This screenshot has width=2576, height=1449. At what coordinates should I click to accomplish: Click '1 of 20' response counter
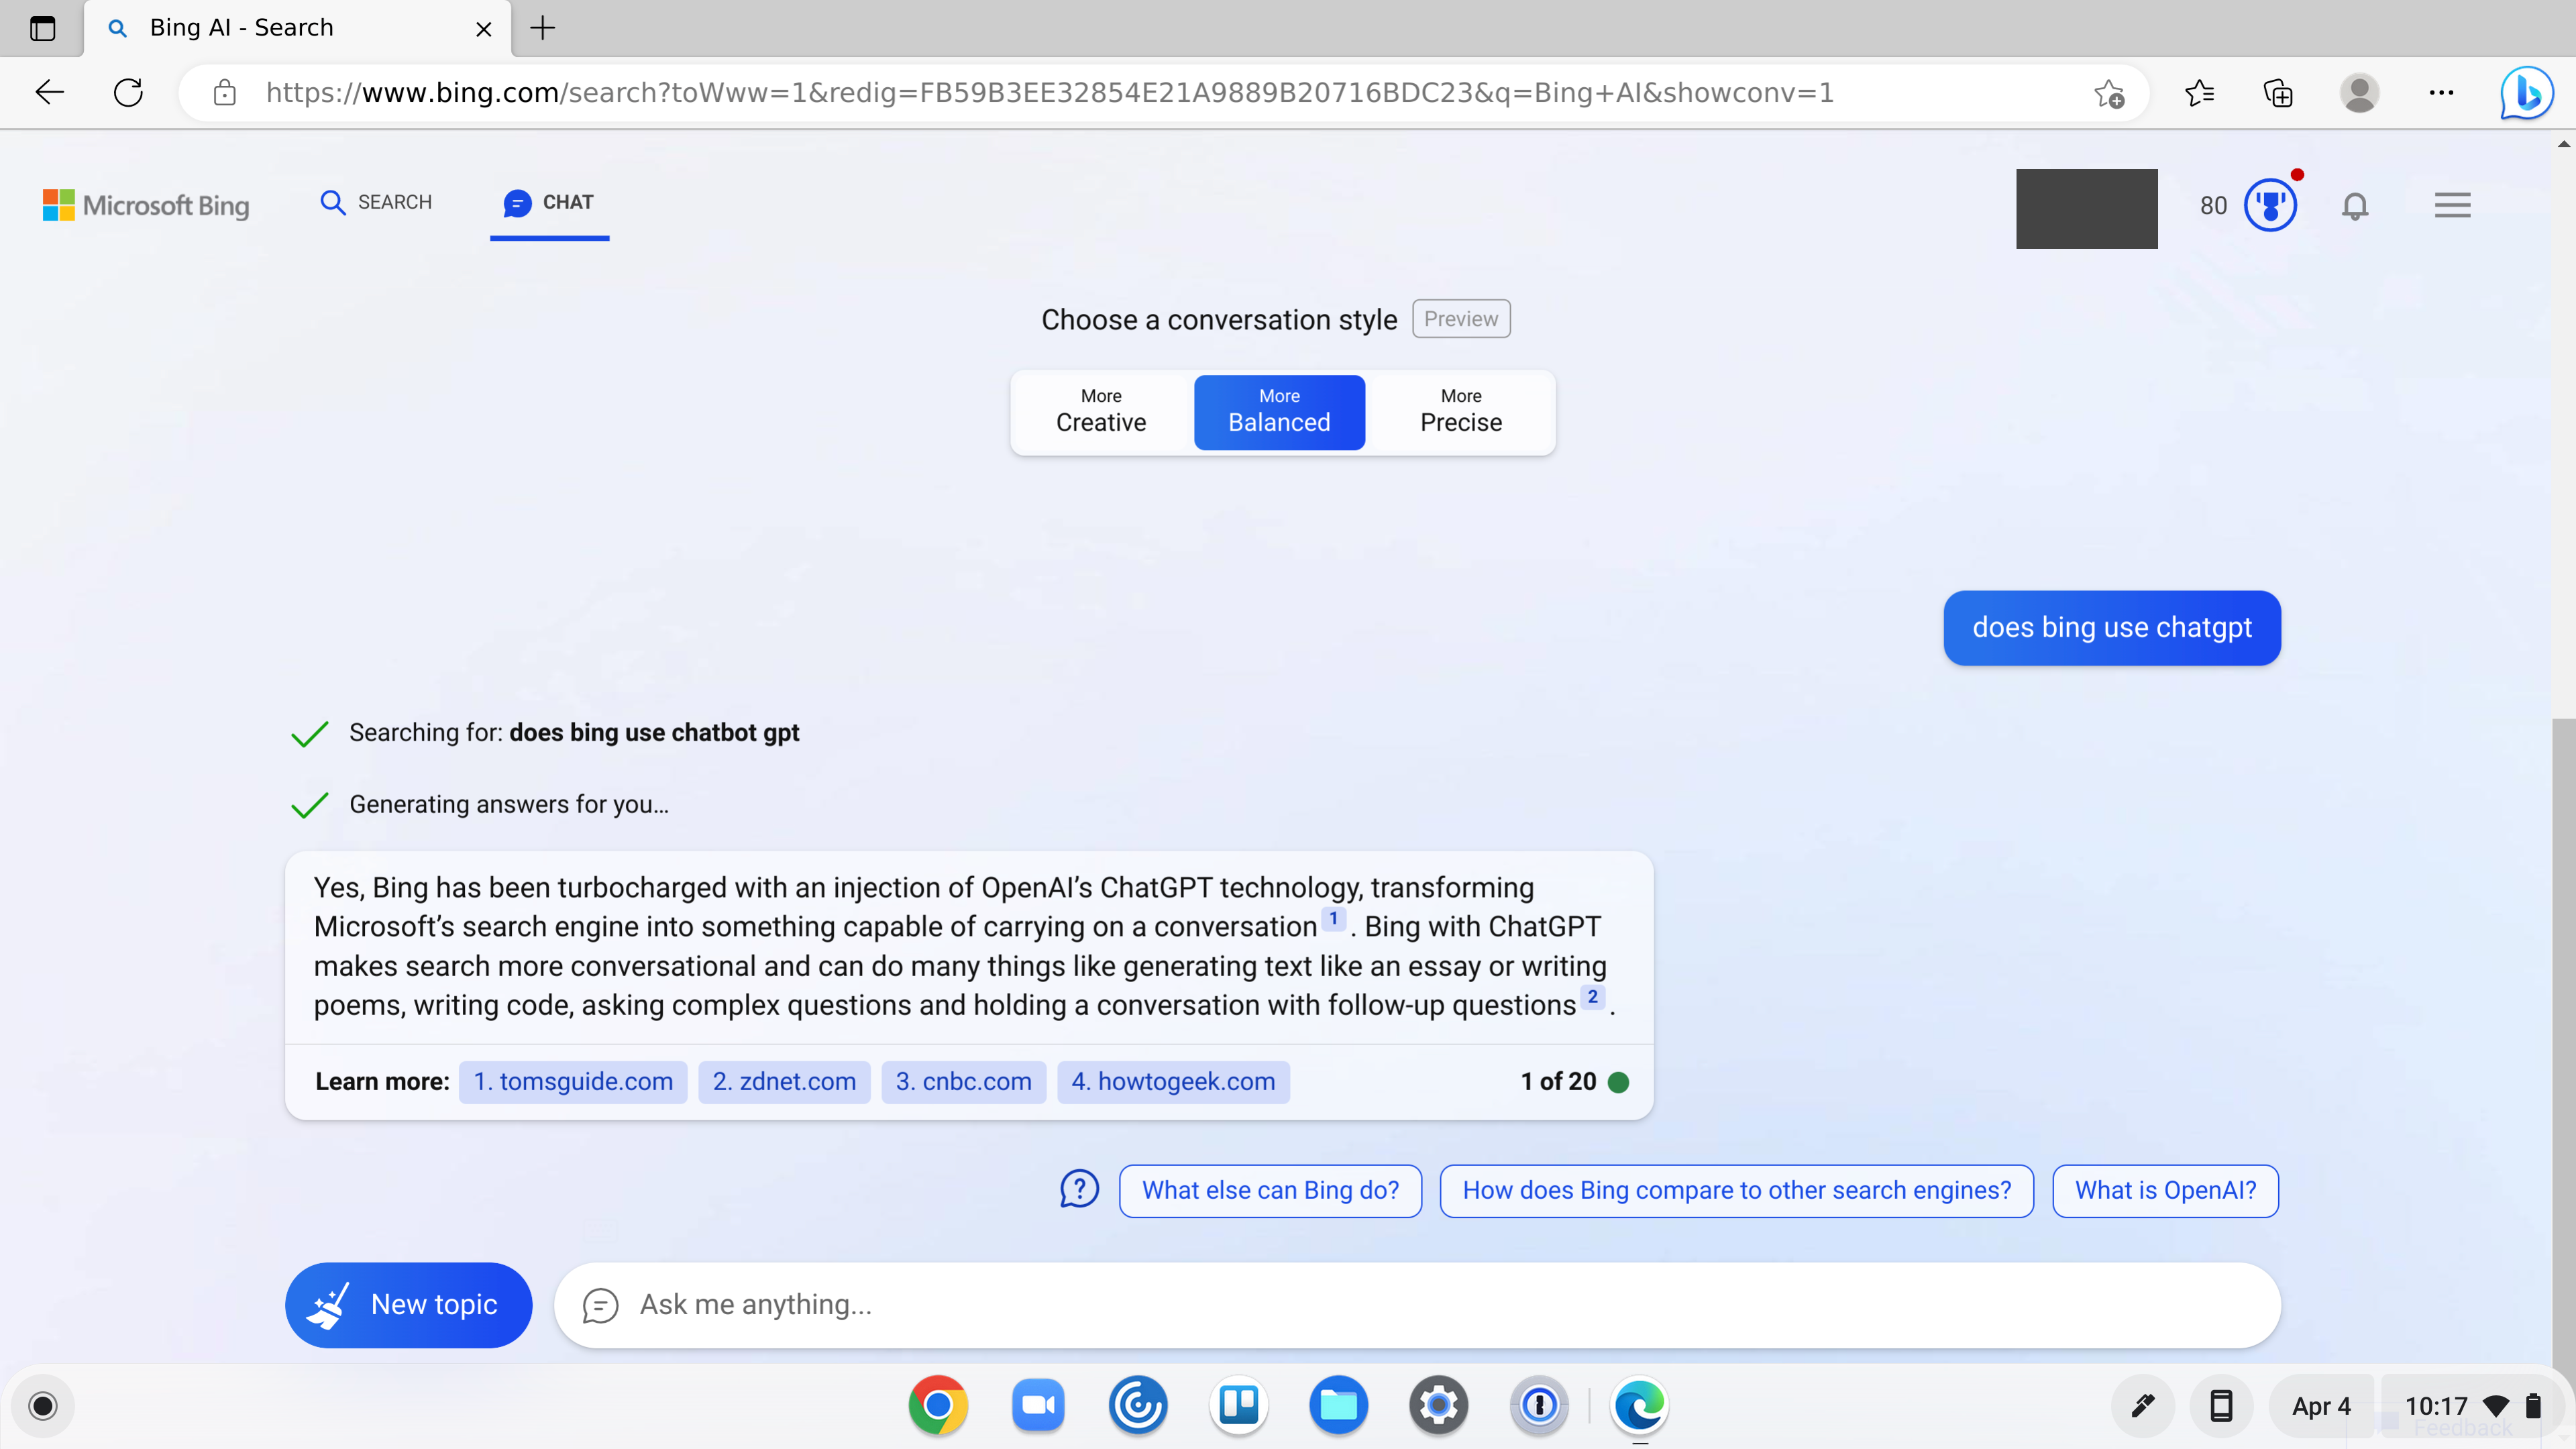coord(1558,1082)
